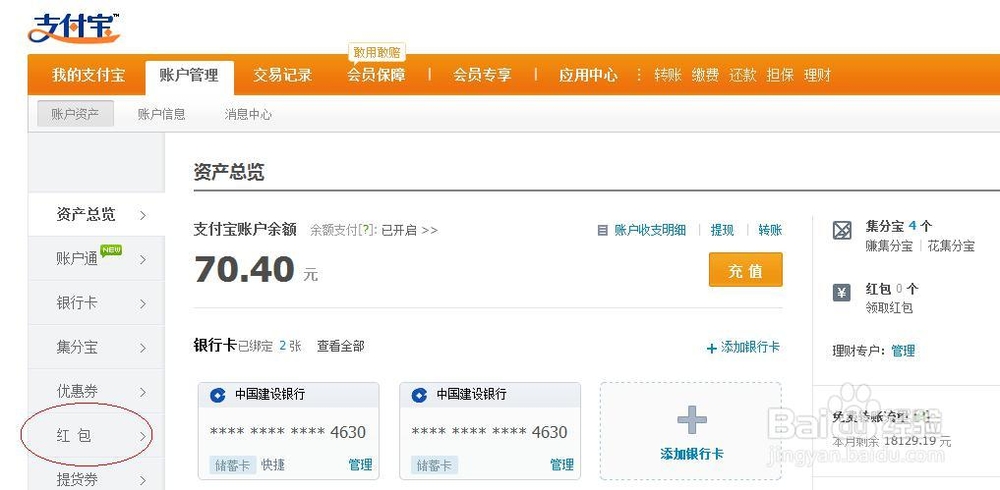Expand 银行卡 with its sidebar arrow

tap(143, 303)
